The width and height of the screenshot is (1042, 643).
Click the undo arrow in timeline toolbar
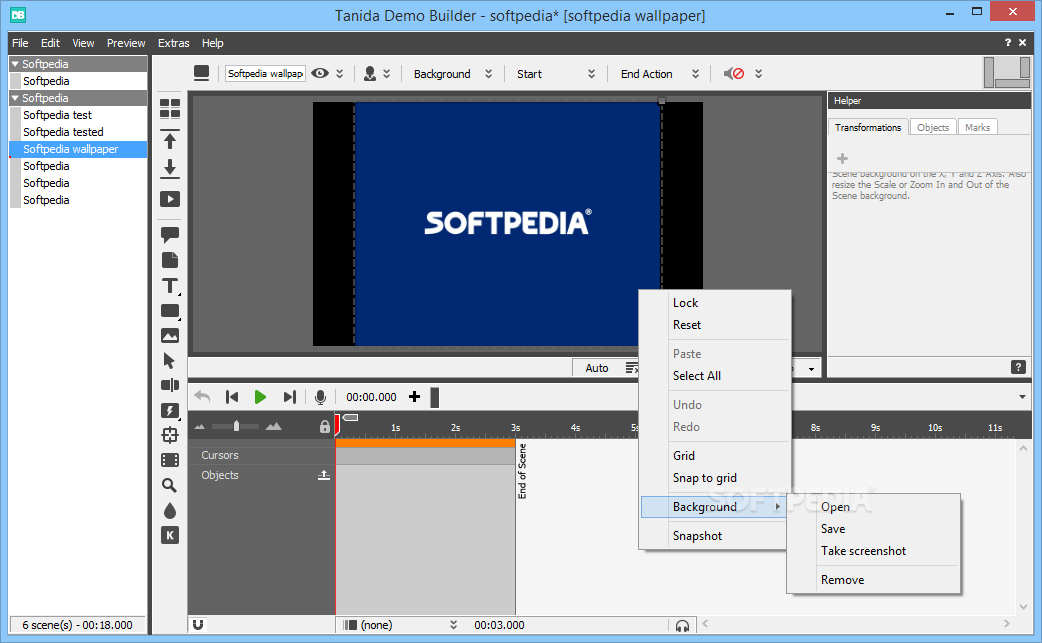click(202, 397)
